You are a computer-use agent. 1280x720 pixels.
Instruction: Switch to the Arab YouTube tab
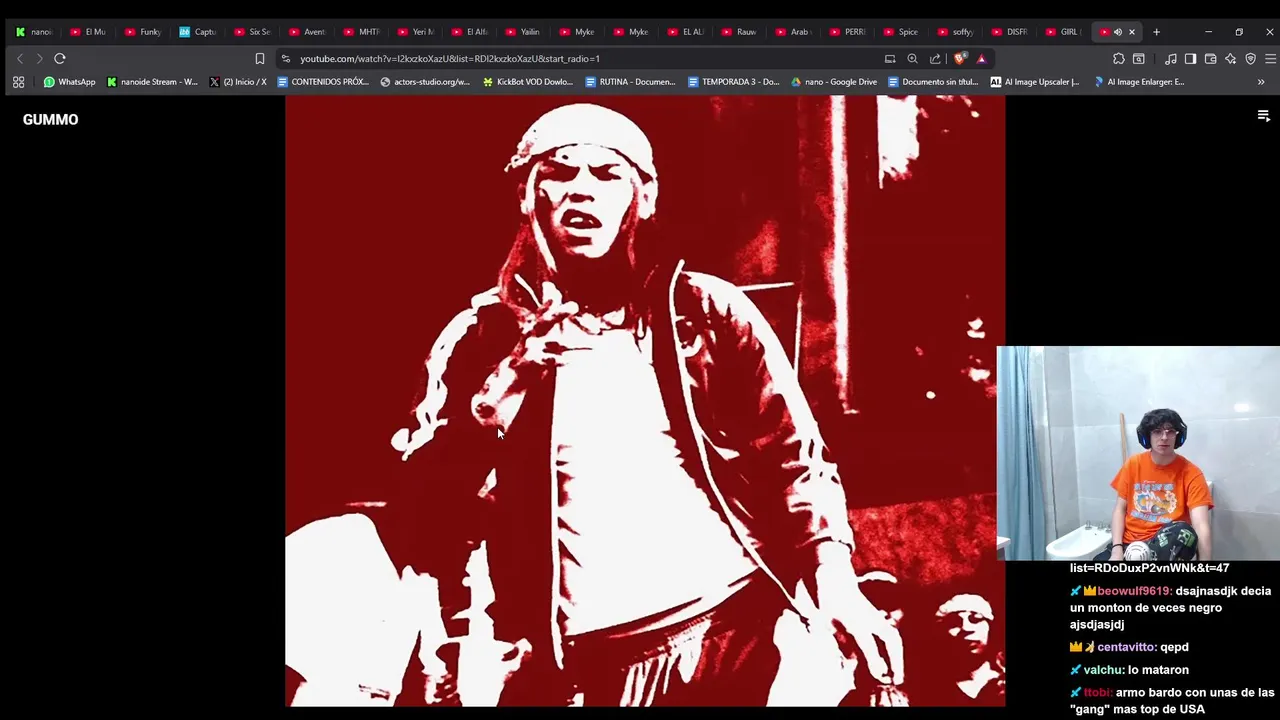(794, 32)
